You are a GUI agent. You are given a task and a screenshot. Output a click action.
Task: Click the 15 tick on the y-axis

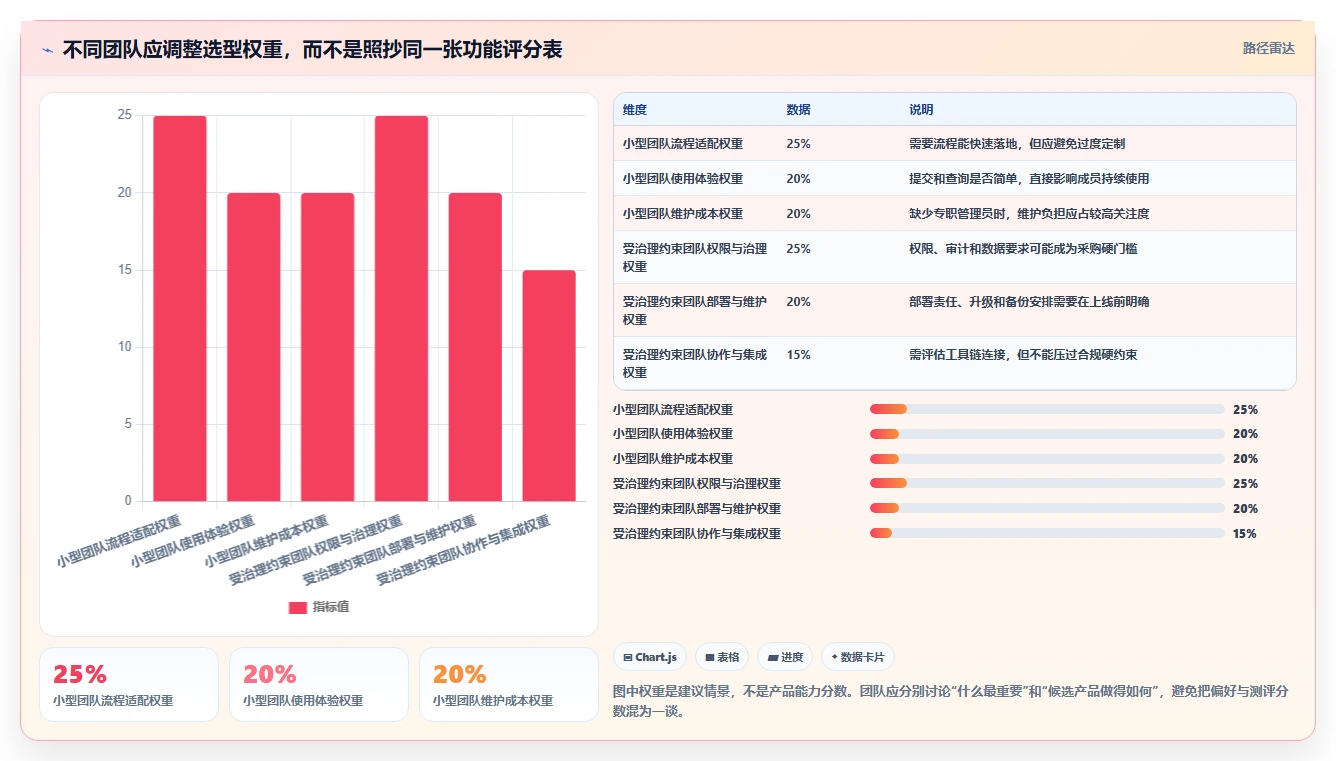pos(125,269)
